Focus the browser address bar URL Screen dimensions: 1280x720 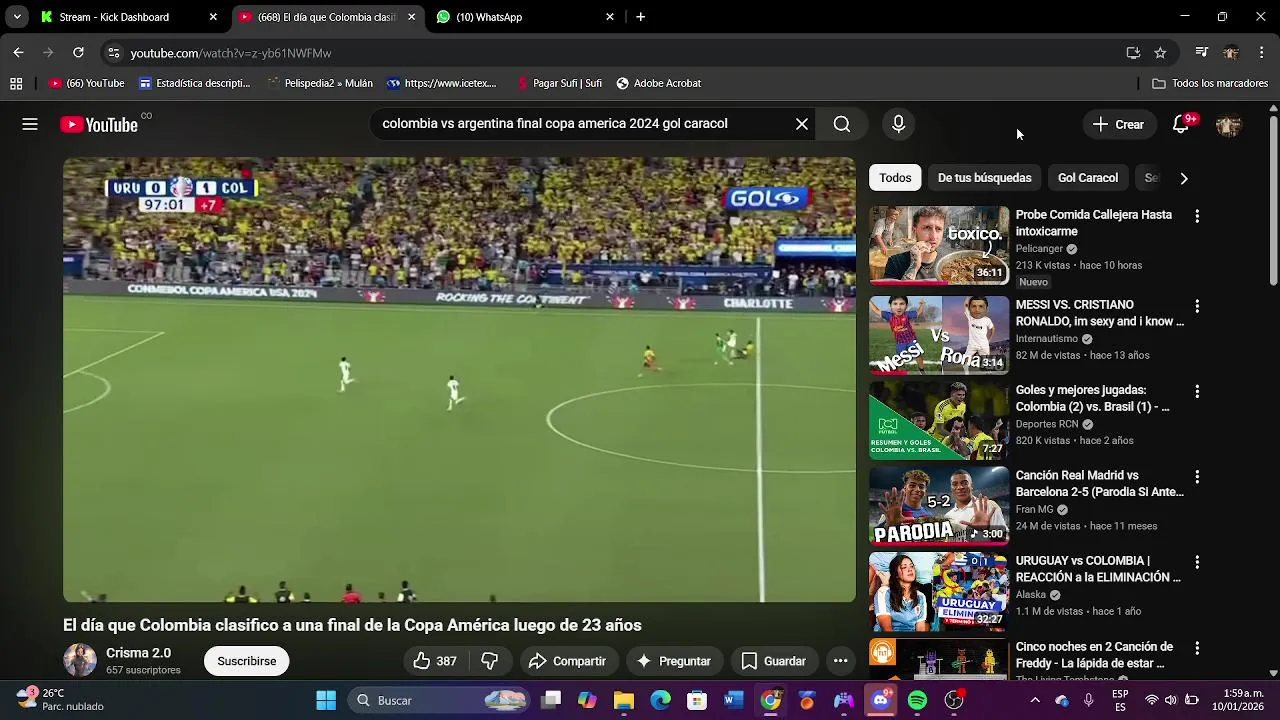click(230, 53)
